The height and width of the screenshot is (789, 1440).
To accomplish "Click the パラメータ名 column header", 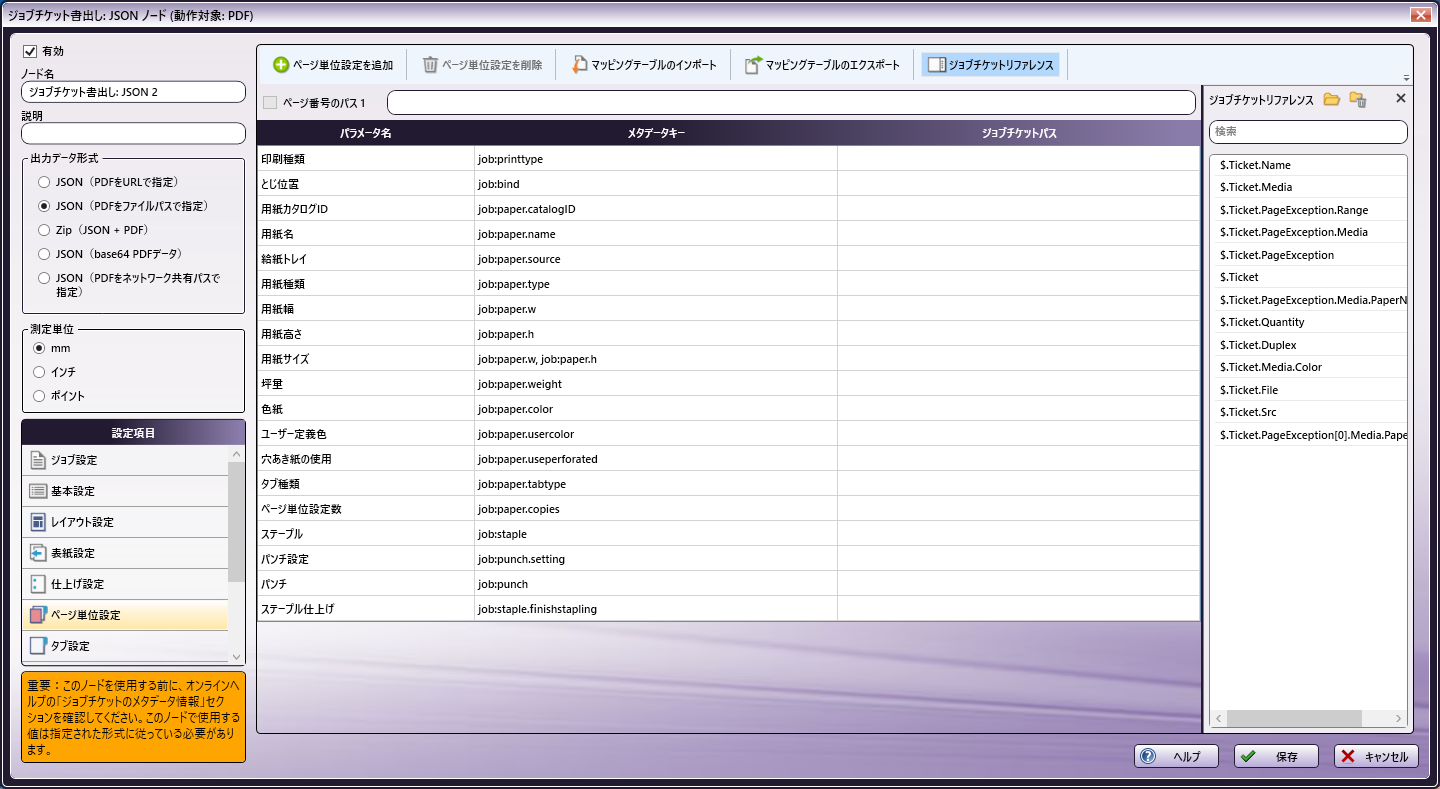I will [365, 133].
